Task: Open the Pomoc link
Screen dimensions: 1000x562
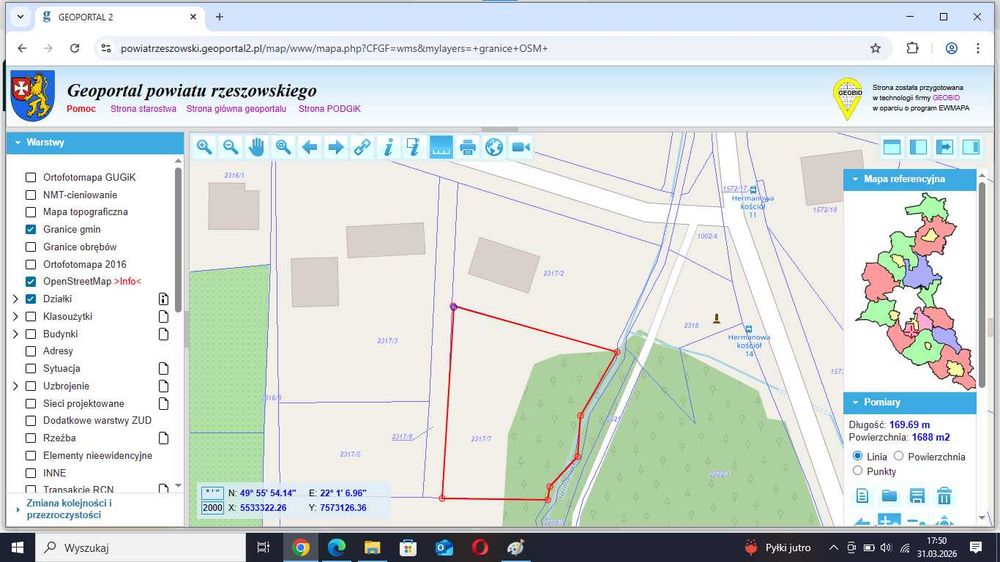Action: pyautogui.click(x=81, y=109)
